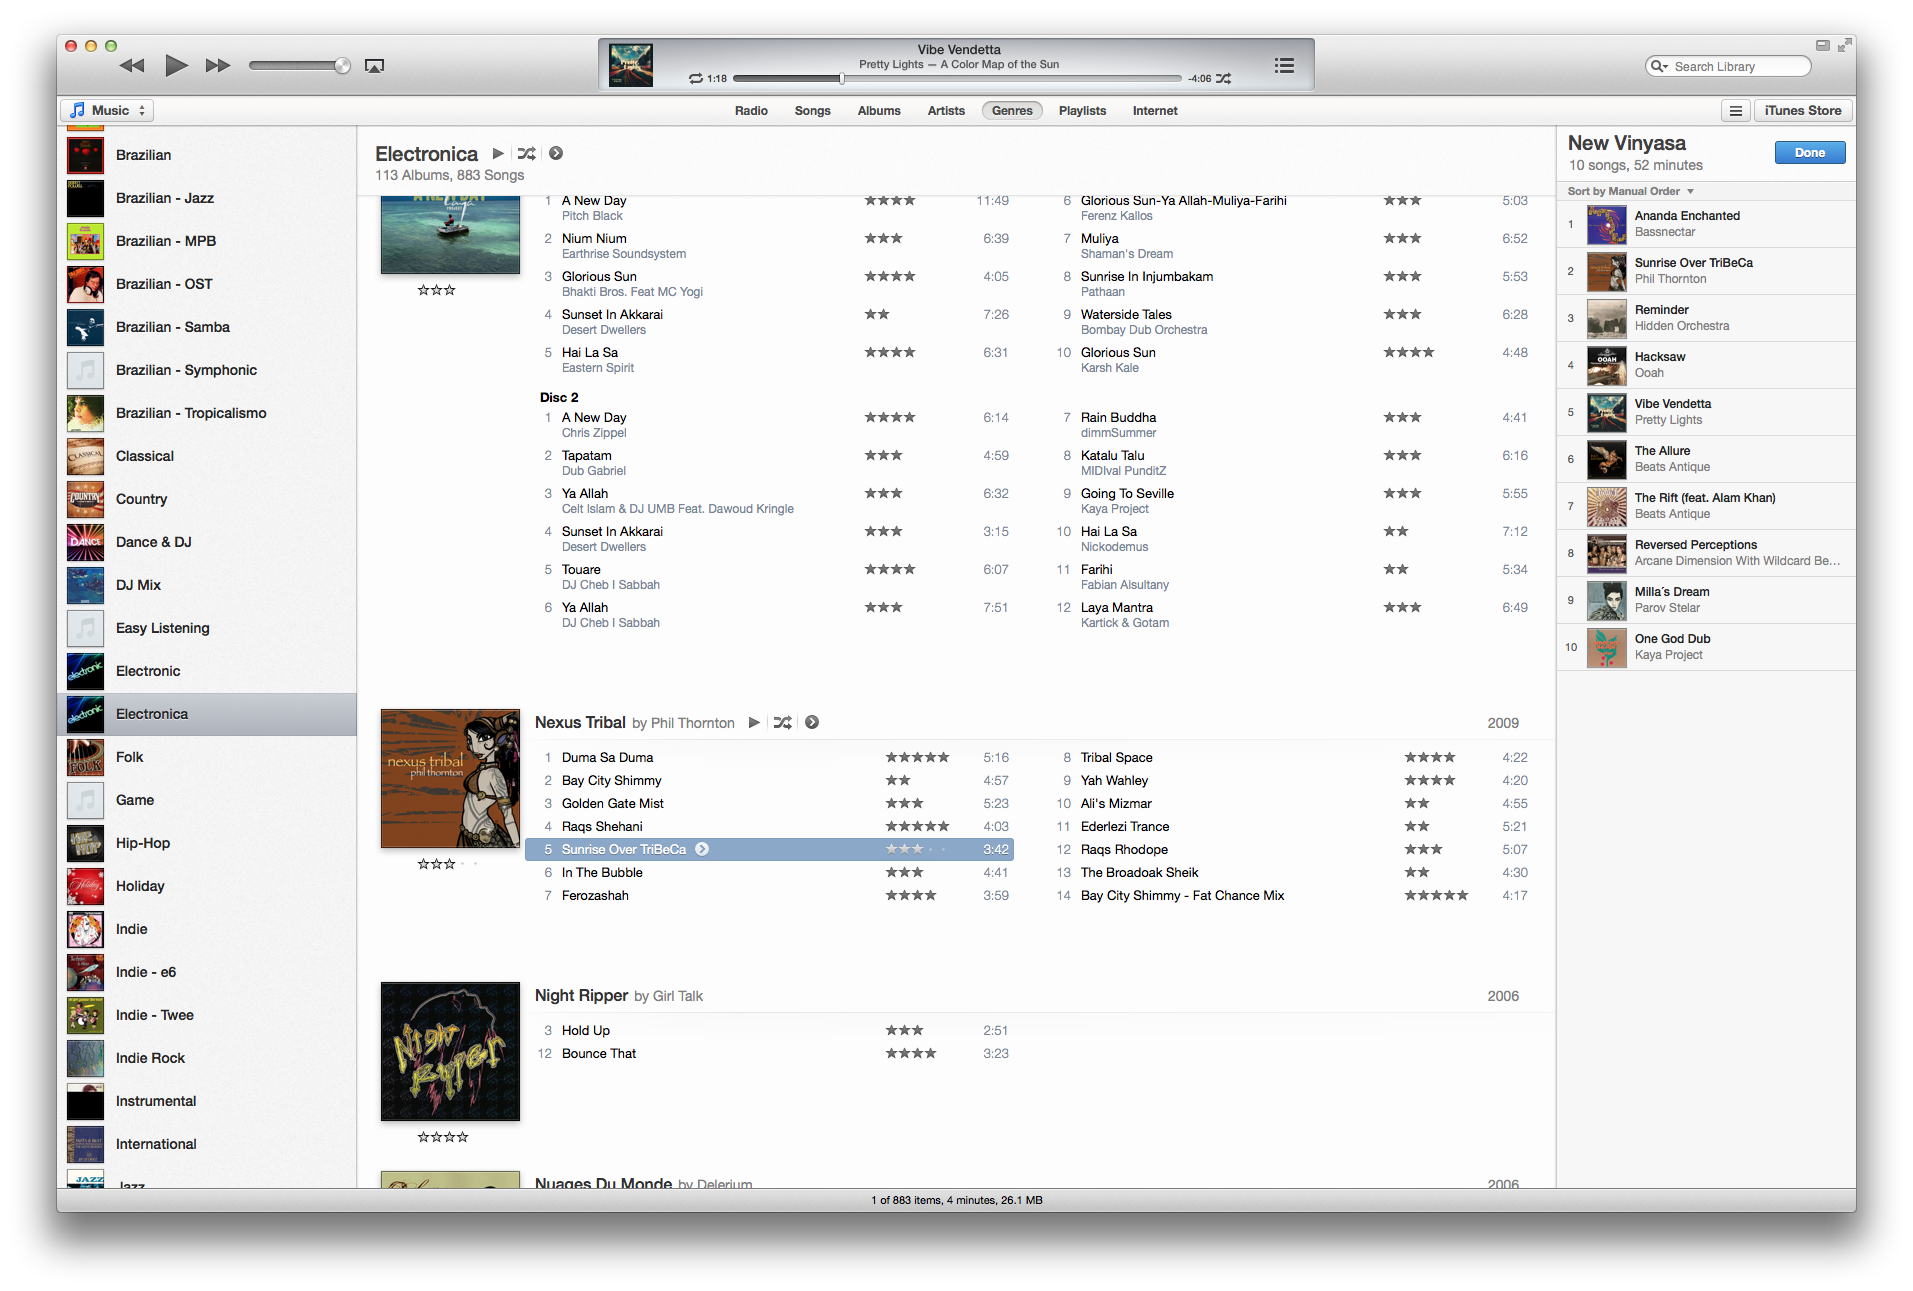1913x1291 pixels.
Task: Shuffle the Nexus Tribal album
Action: [x=783, y=723]
